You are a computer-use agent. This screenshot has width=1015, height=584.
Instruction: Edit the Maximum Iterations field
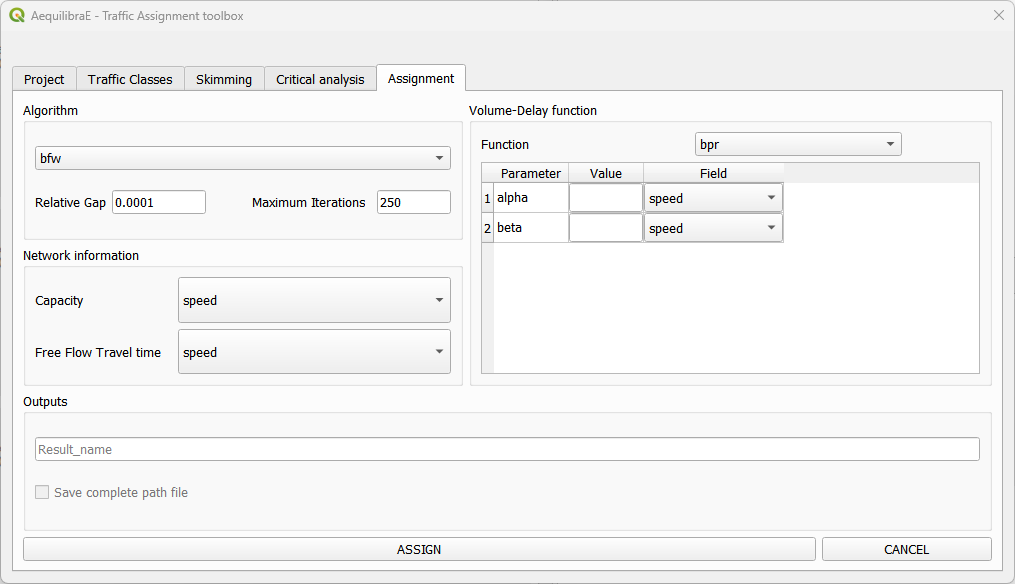[x=413, y=202]
